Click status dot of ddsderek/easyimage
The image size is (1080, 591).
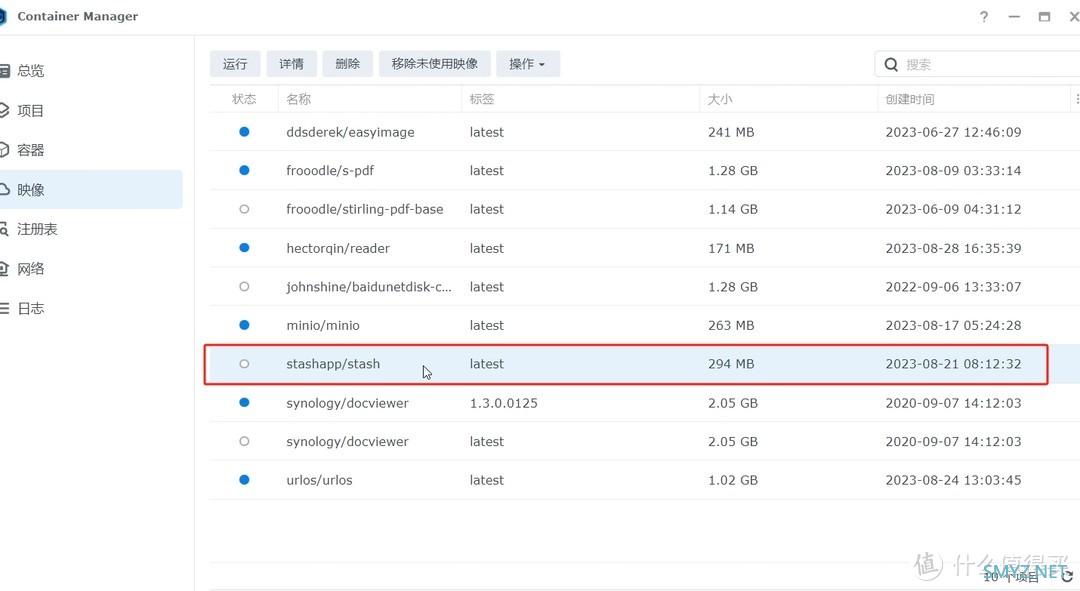click(x=244, y=132)
